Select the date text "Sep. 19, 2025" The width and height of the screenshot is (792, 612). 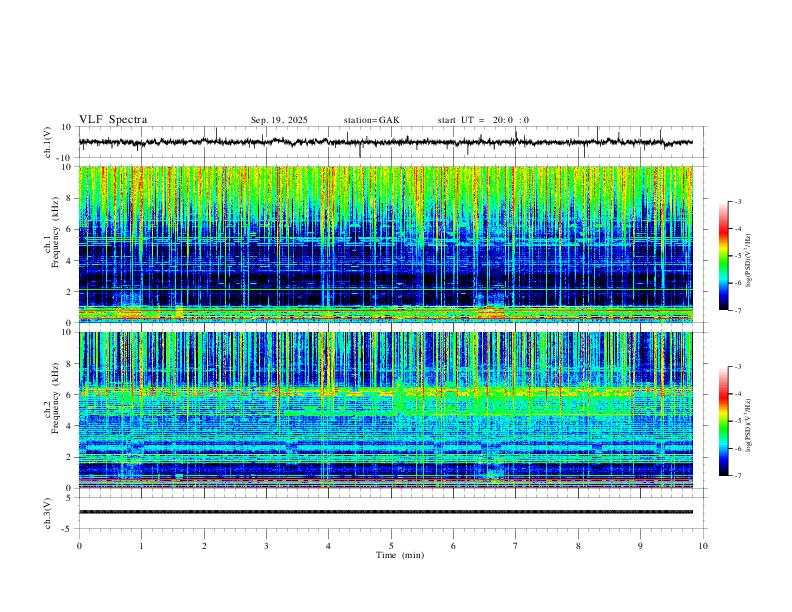(279, 120)
